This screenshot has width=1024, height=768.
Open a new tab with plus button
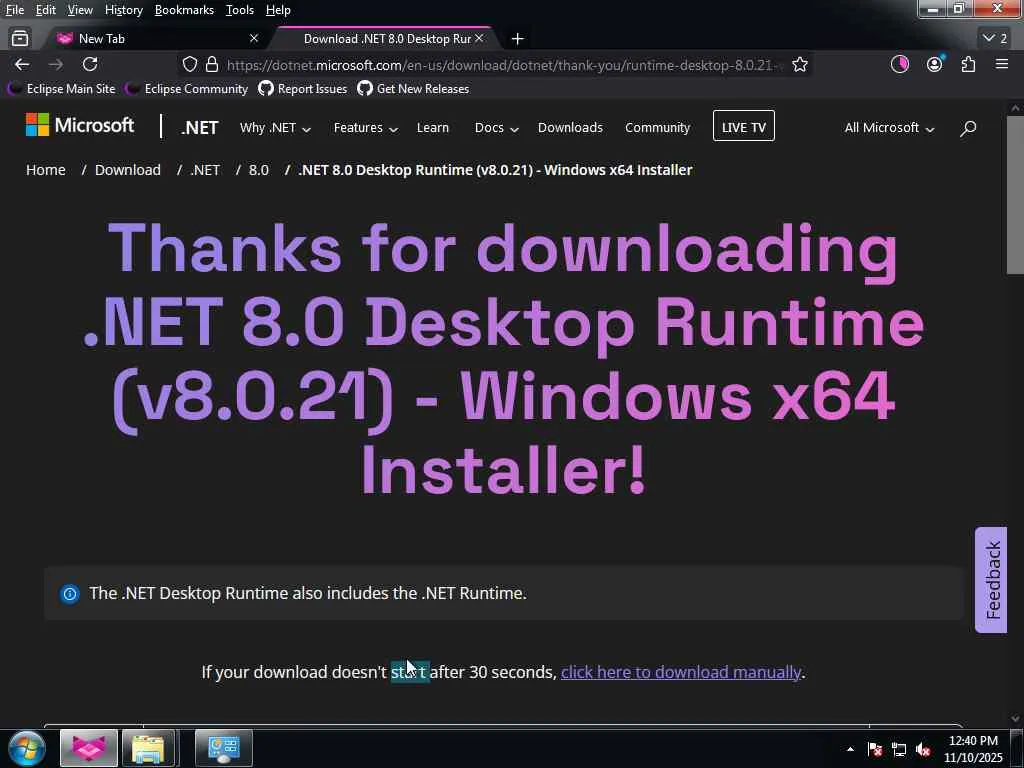(517, 39)
